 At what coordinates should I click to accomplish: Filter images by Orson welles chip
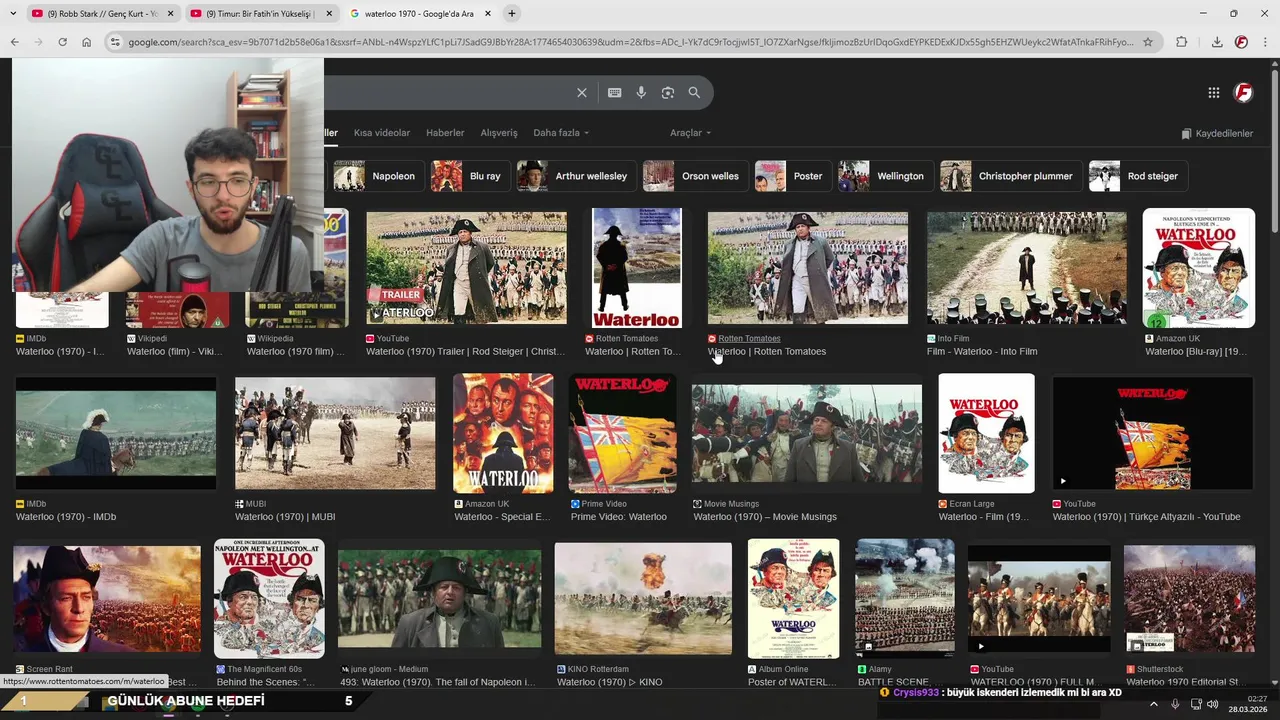[x=694, y=176]
